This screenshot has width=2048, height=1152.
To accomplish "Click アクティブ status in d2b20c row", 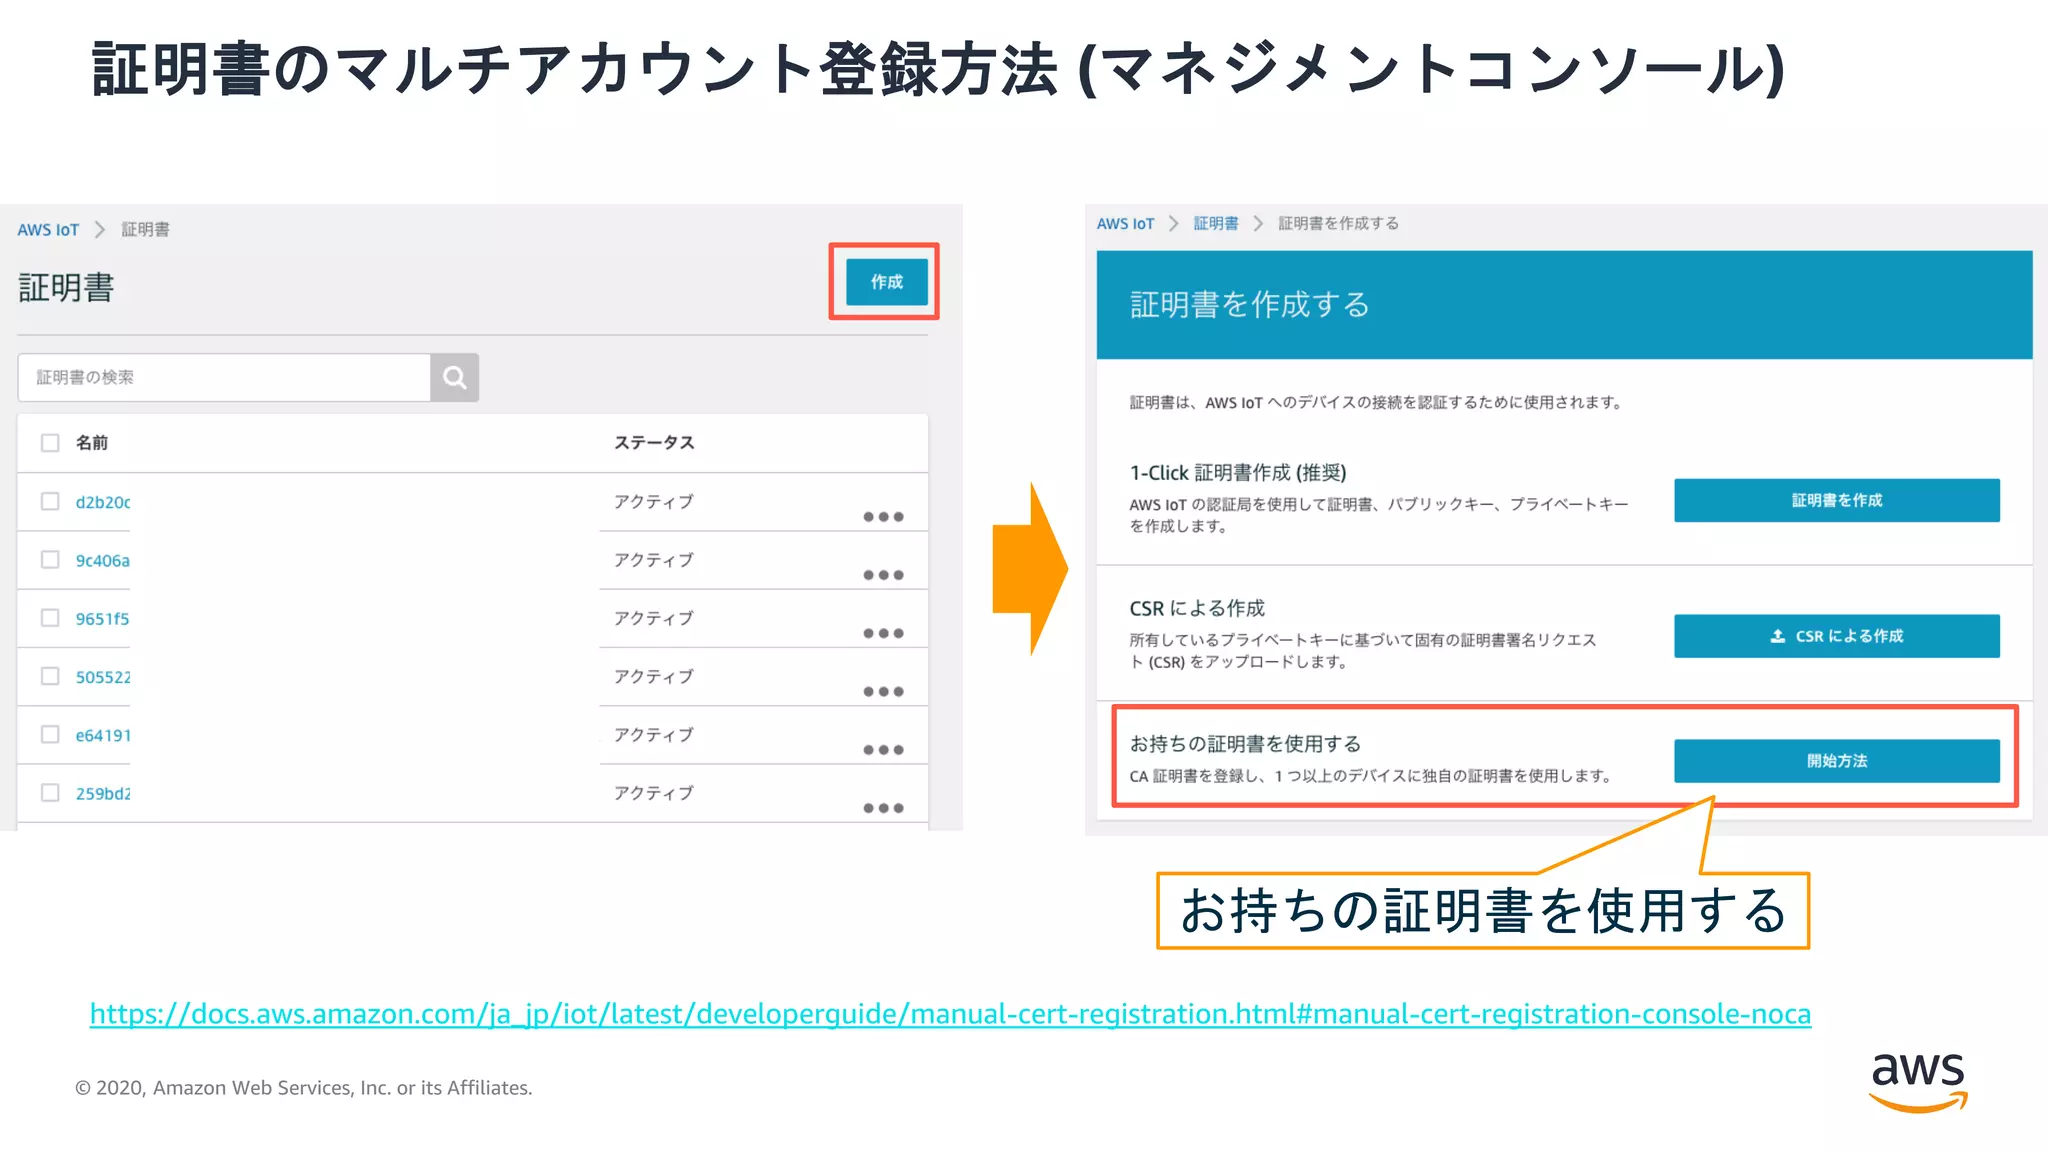I will click(x=654, y=502).
